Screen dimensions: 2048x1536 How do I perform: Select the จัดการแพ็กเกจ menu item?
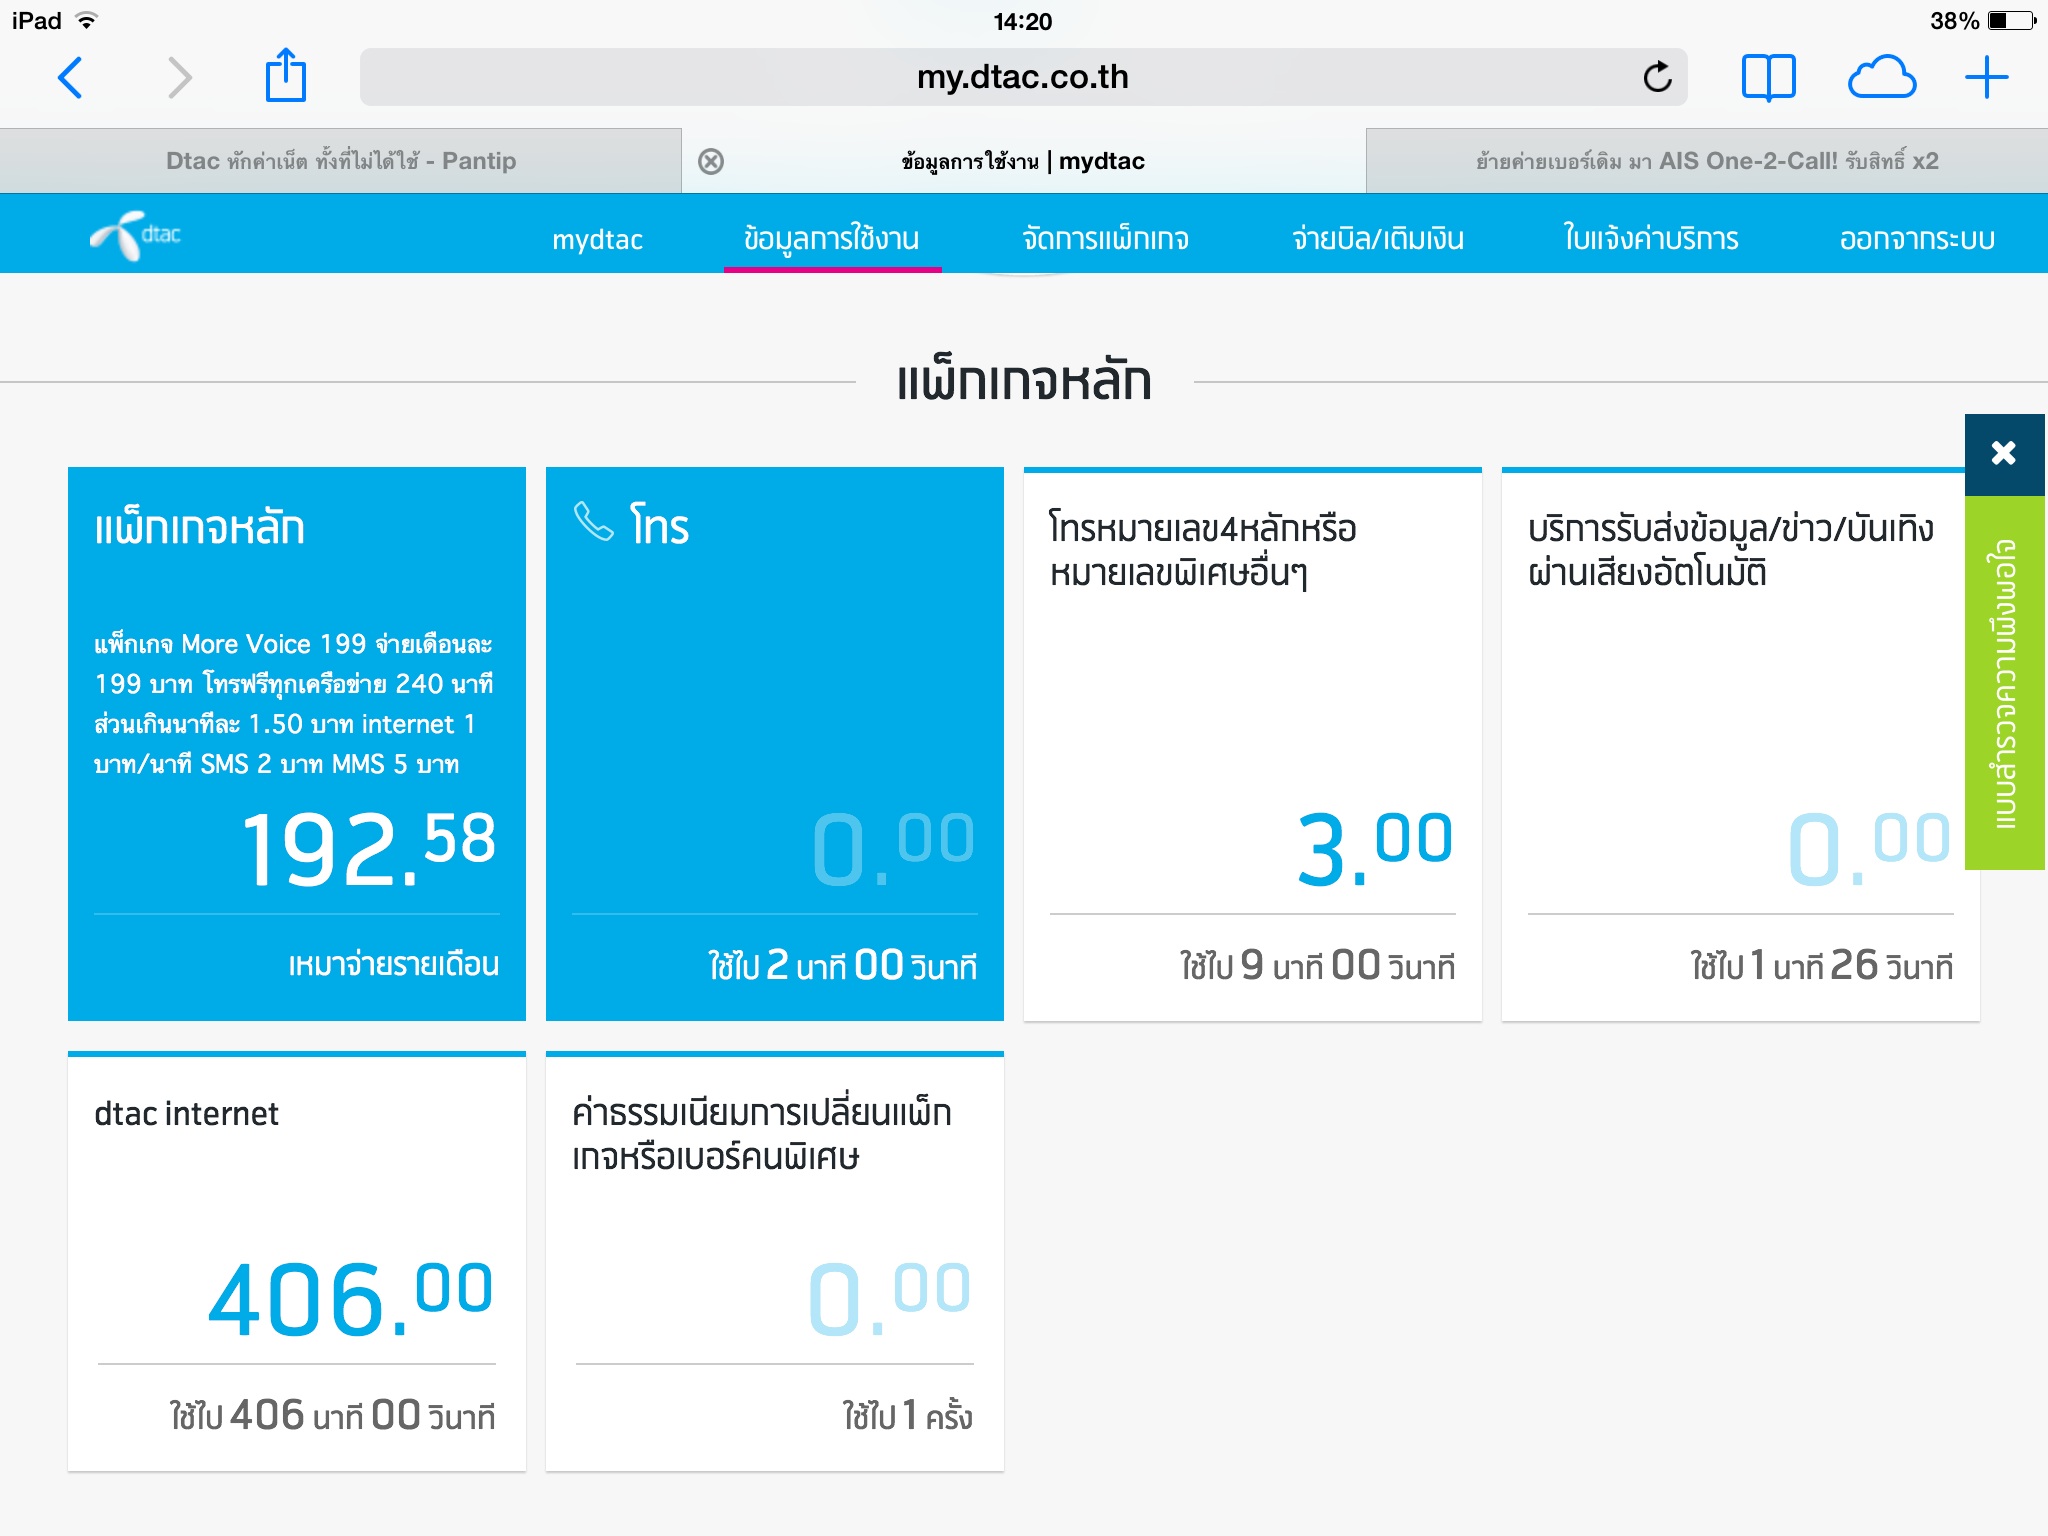click(x=1105, y=239)
